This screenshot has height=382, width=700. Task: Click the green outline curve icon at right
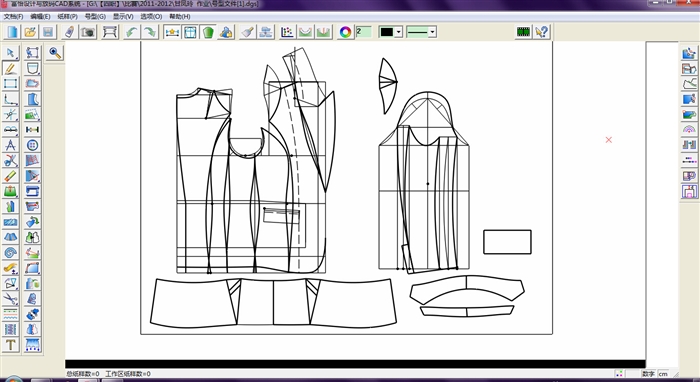tap(689, 83)
